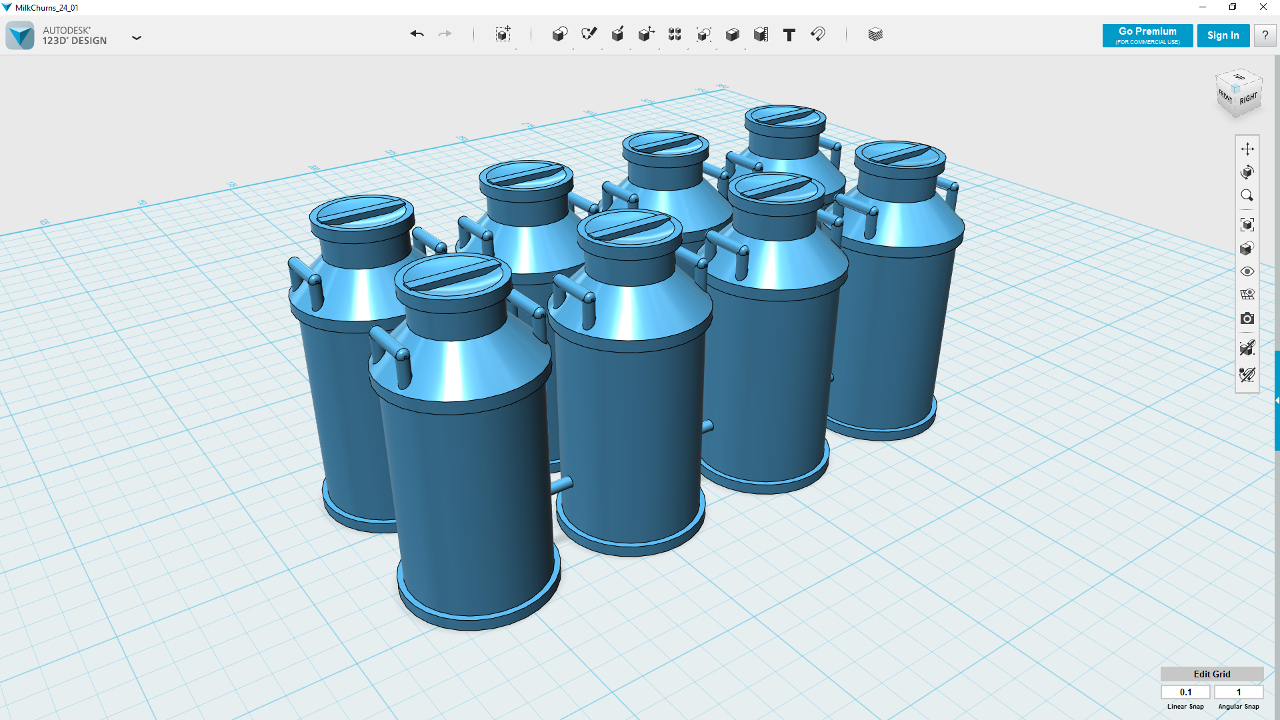Toggle sketch snap icon at navigation bar bottom
The width and height of the screenshot is (1280, 720).
coord(1247,375)
